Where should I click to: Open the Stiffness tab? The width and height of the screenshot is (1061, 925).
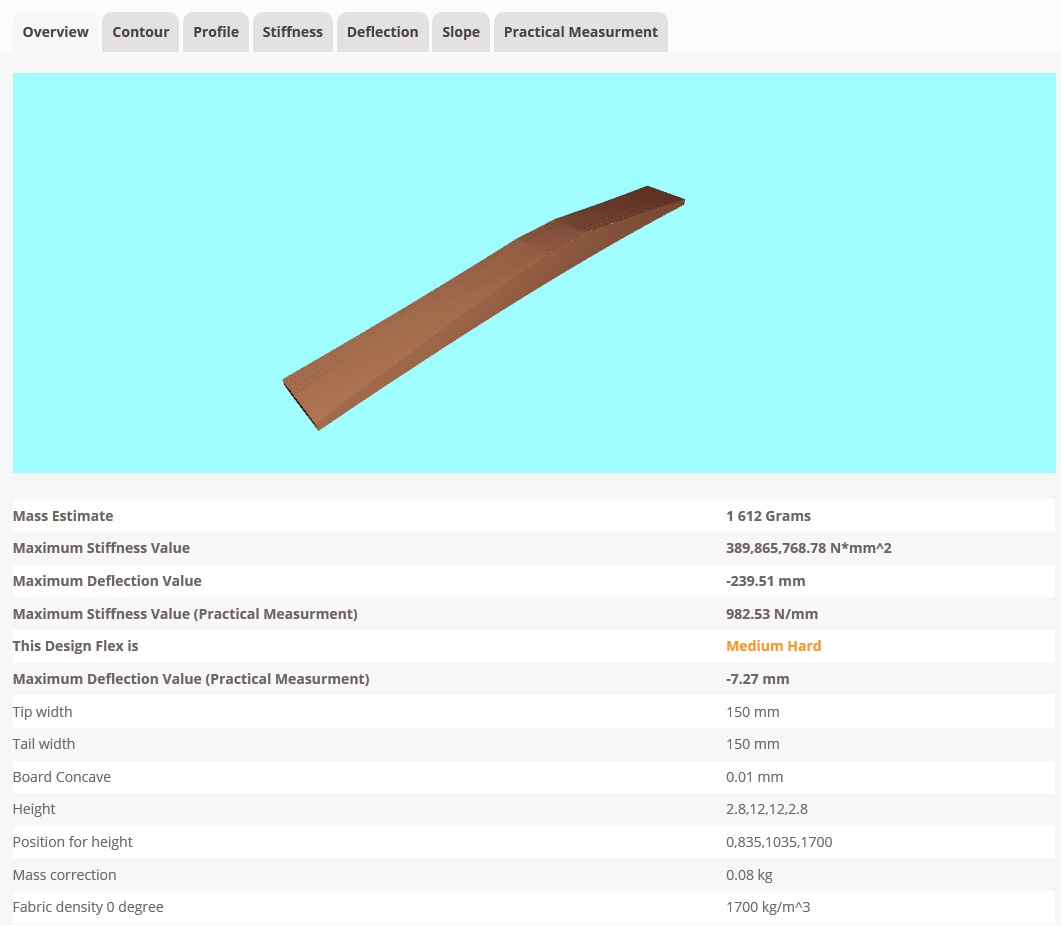pos(292,32)
